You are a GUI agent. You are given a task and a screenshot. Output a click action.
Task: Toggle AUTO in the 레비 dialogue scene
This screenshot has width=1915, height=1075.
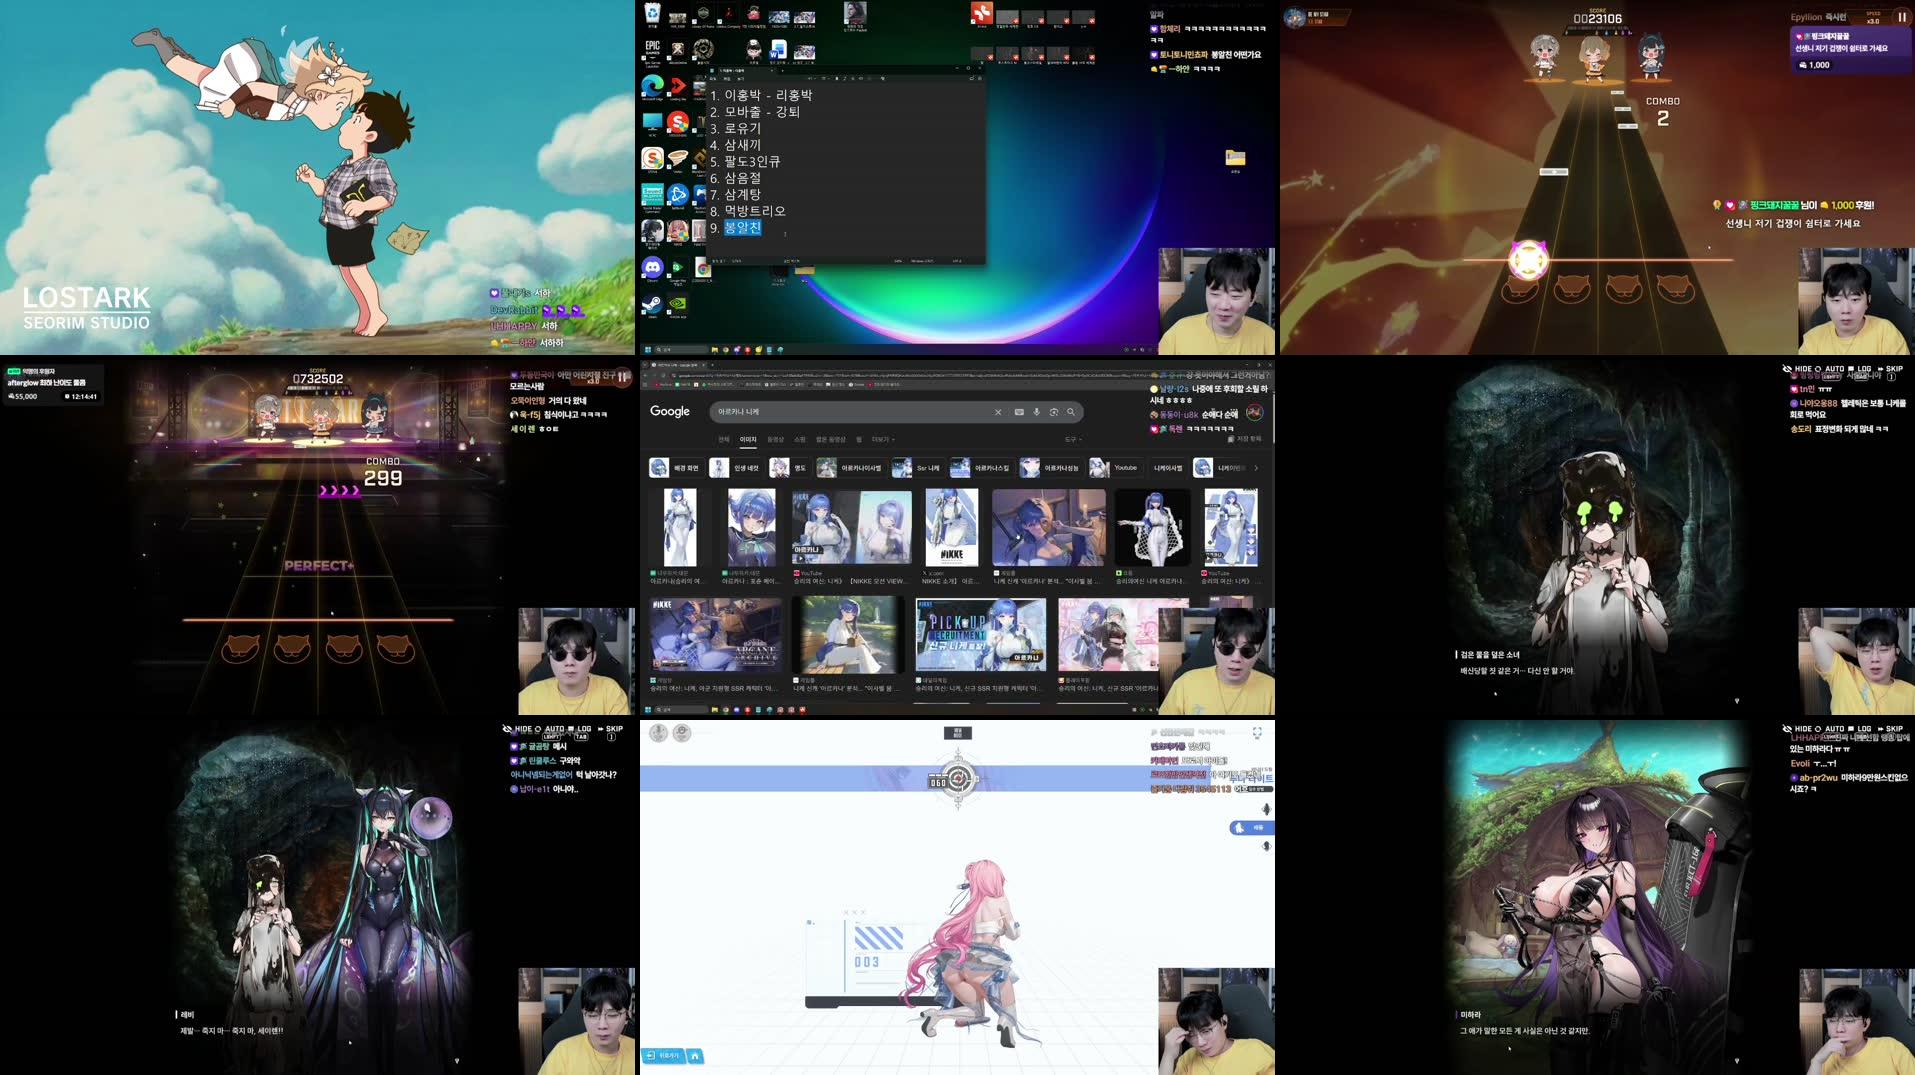pyautogui.click(x=549, y=729)
